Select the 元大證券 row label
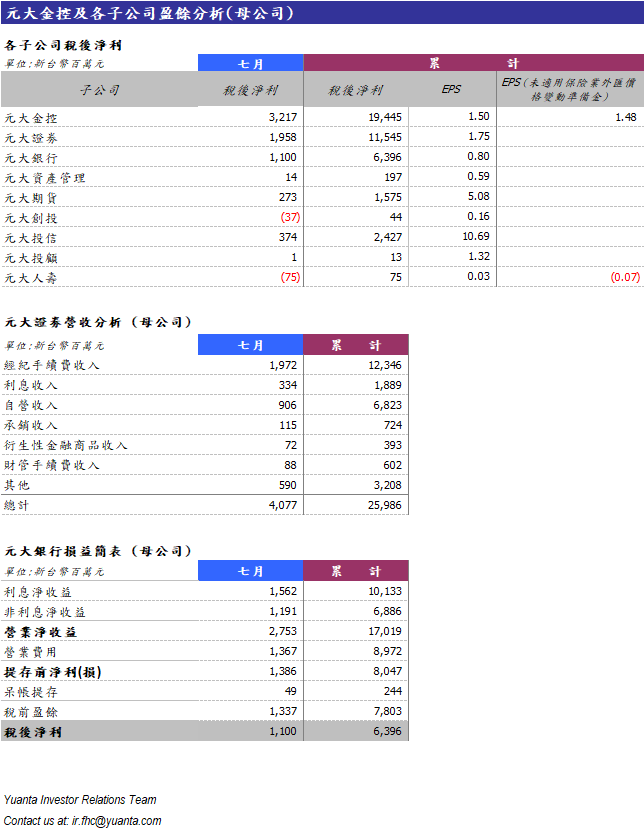This screenshot has width=644, height=831. [31, 138]
